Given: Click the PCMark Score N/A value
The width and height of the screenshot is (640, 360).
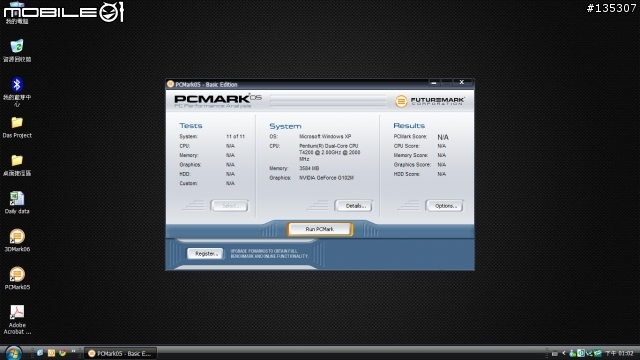Looking at the screenshot, I should pos(443,137).
